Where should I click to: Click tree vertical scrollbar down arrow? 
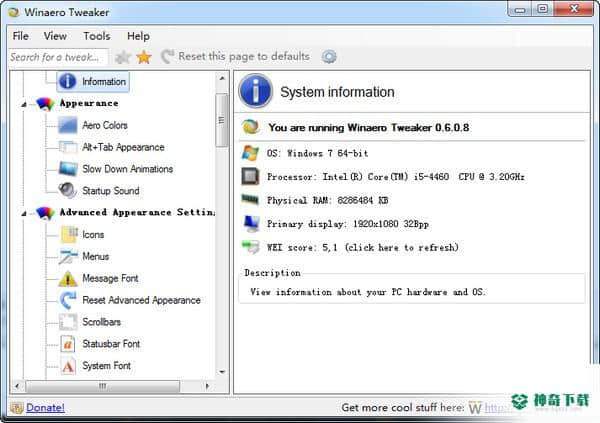click(x=222, y=372)
